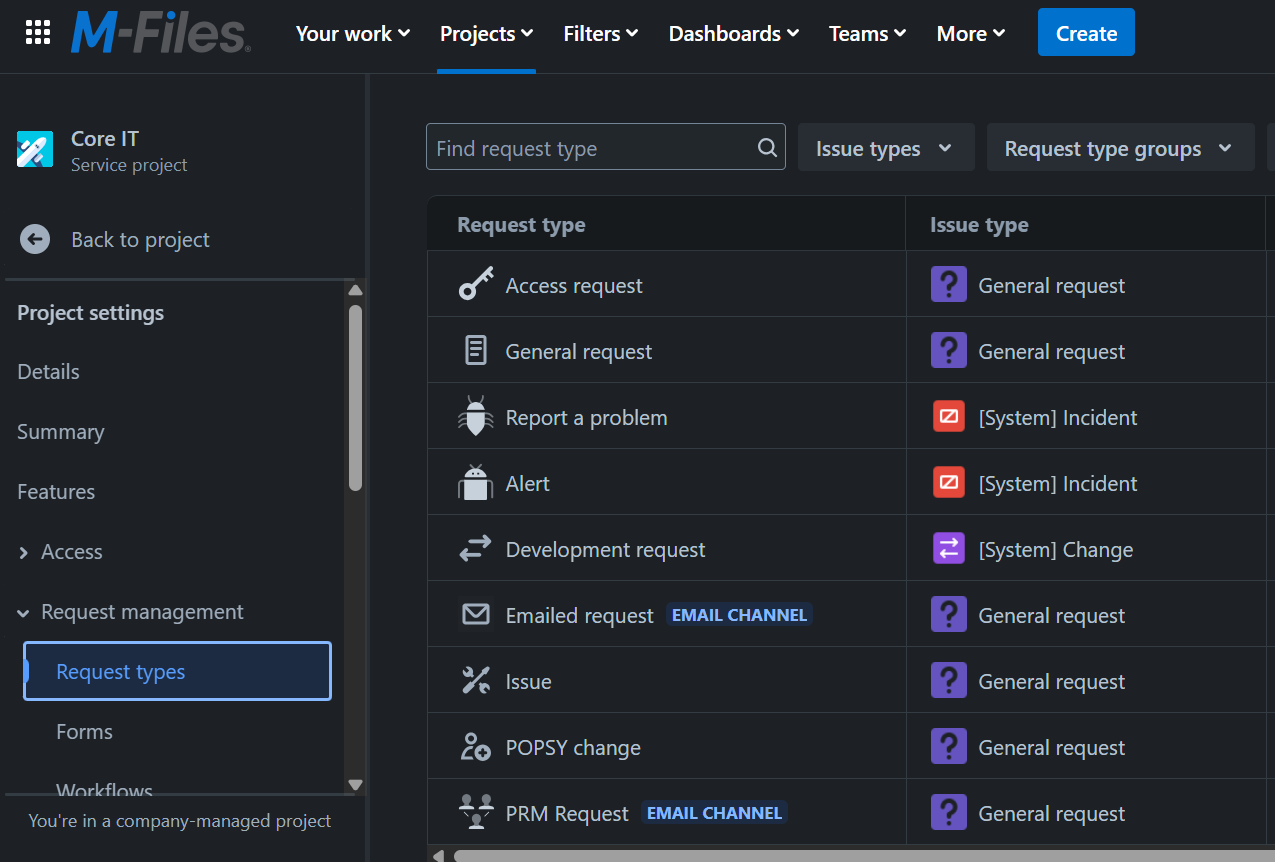This screenshot has width=1275, height=862.
Task: Open the Issue types dropdown
Action: pos(885,149)
